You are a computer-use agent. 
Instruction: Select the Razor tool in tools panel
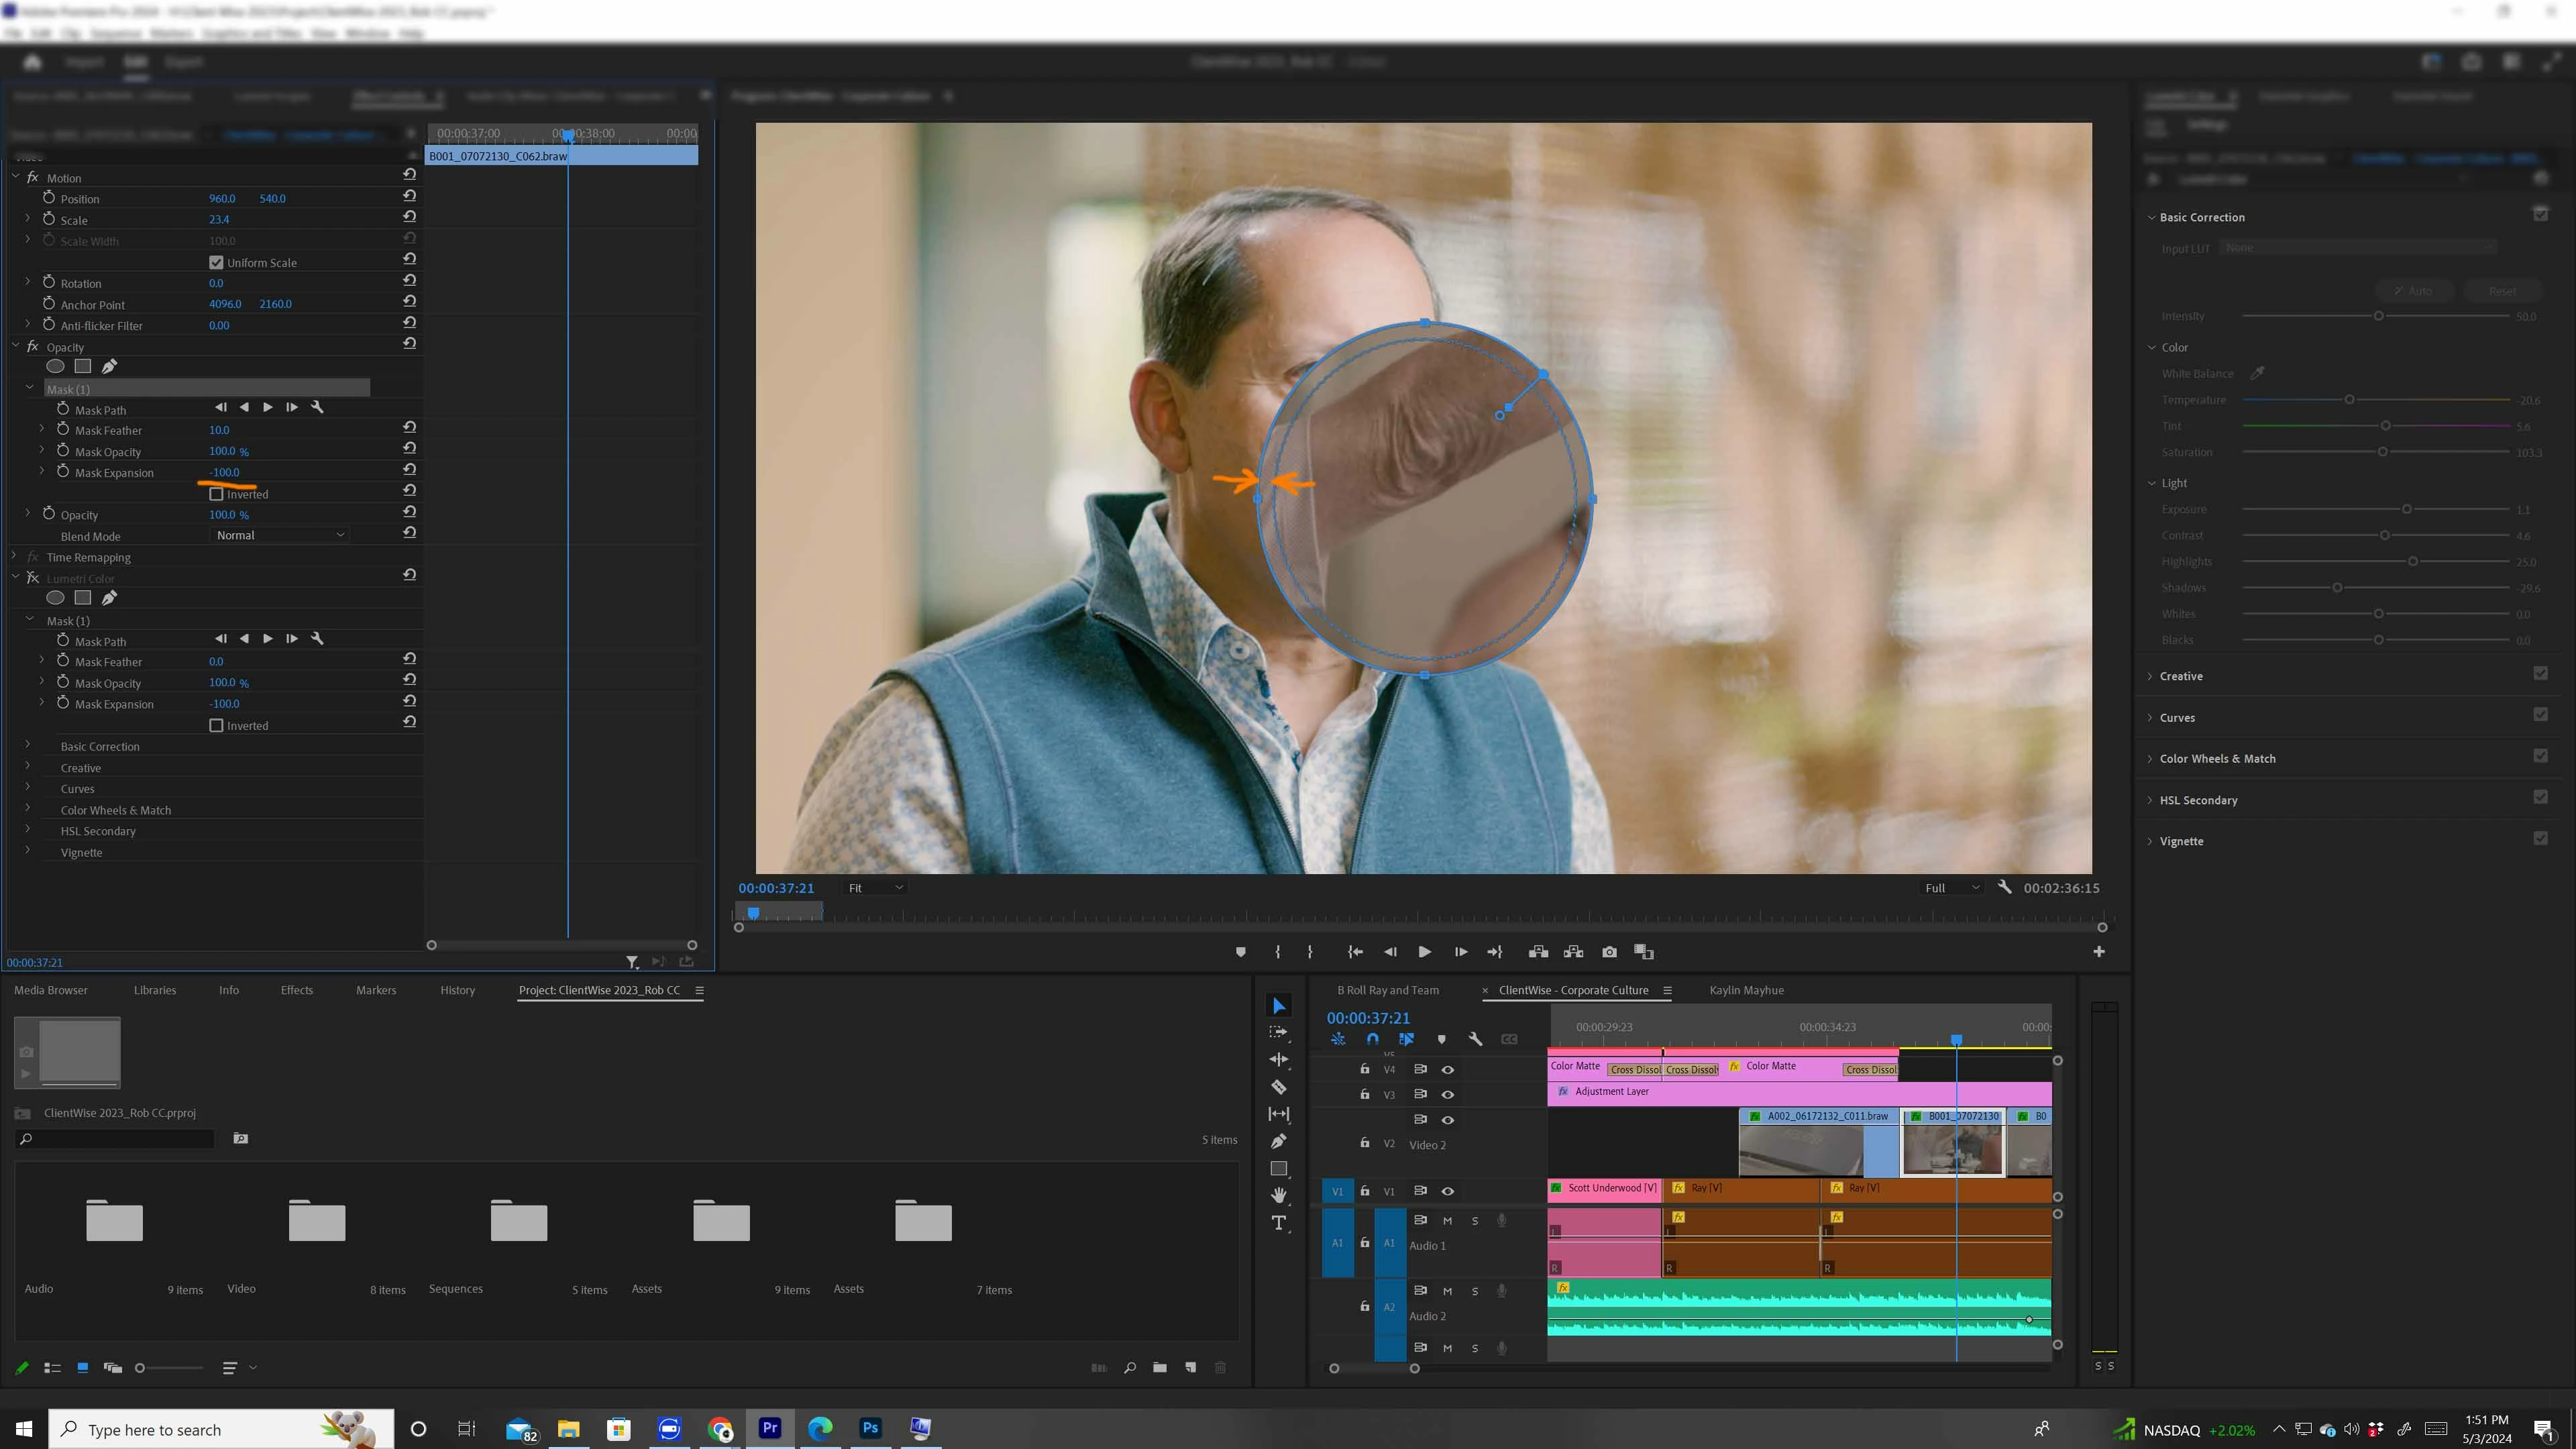[x=1278, y=1087]
